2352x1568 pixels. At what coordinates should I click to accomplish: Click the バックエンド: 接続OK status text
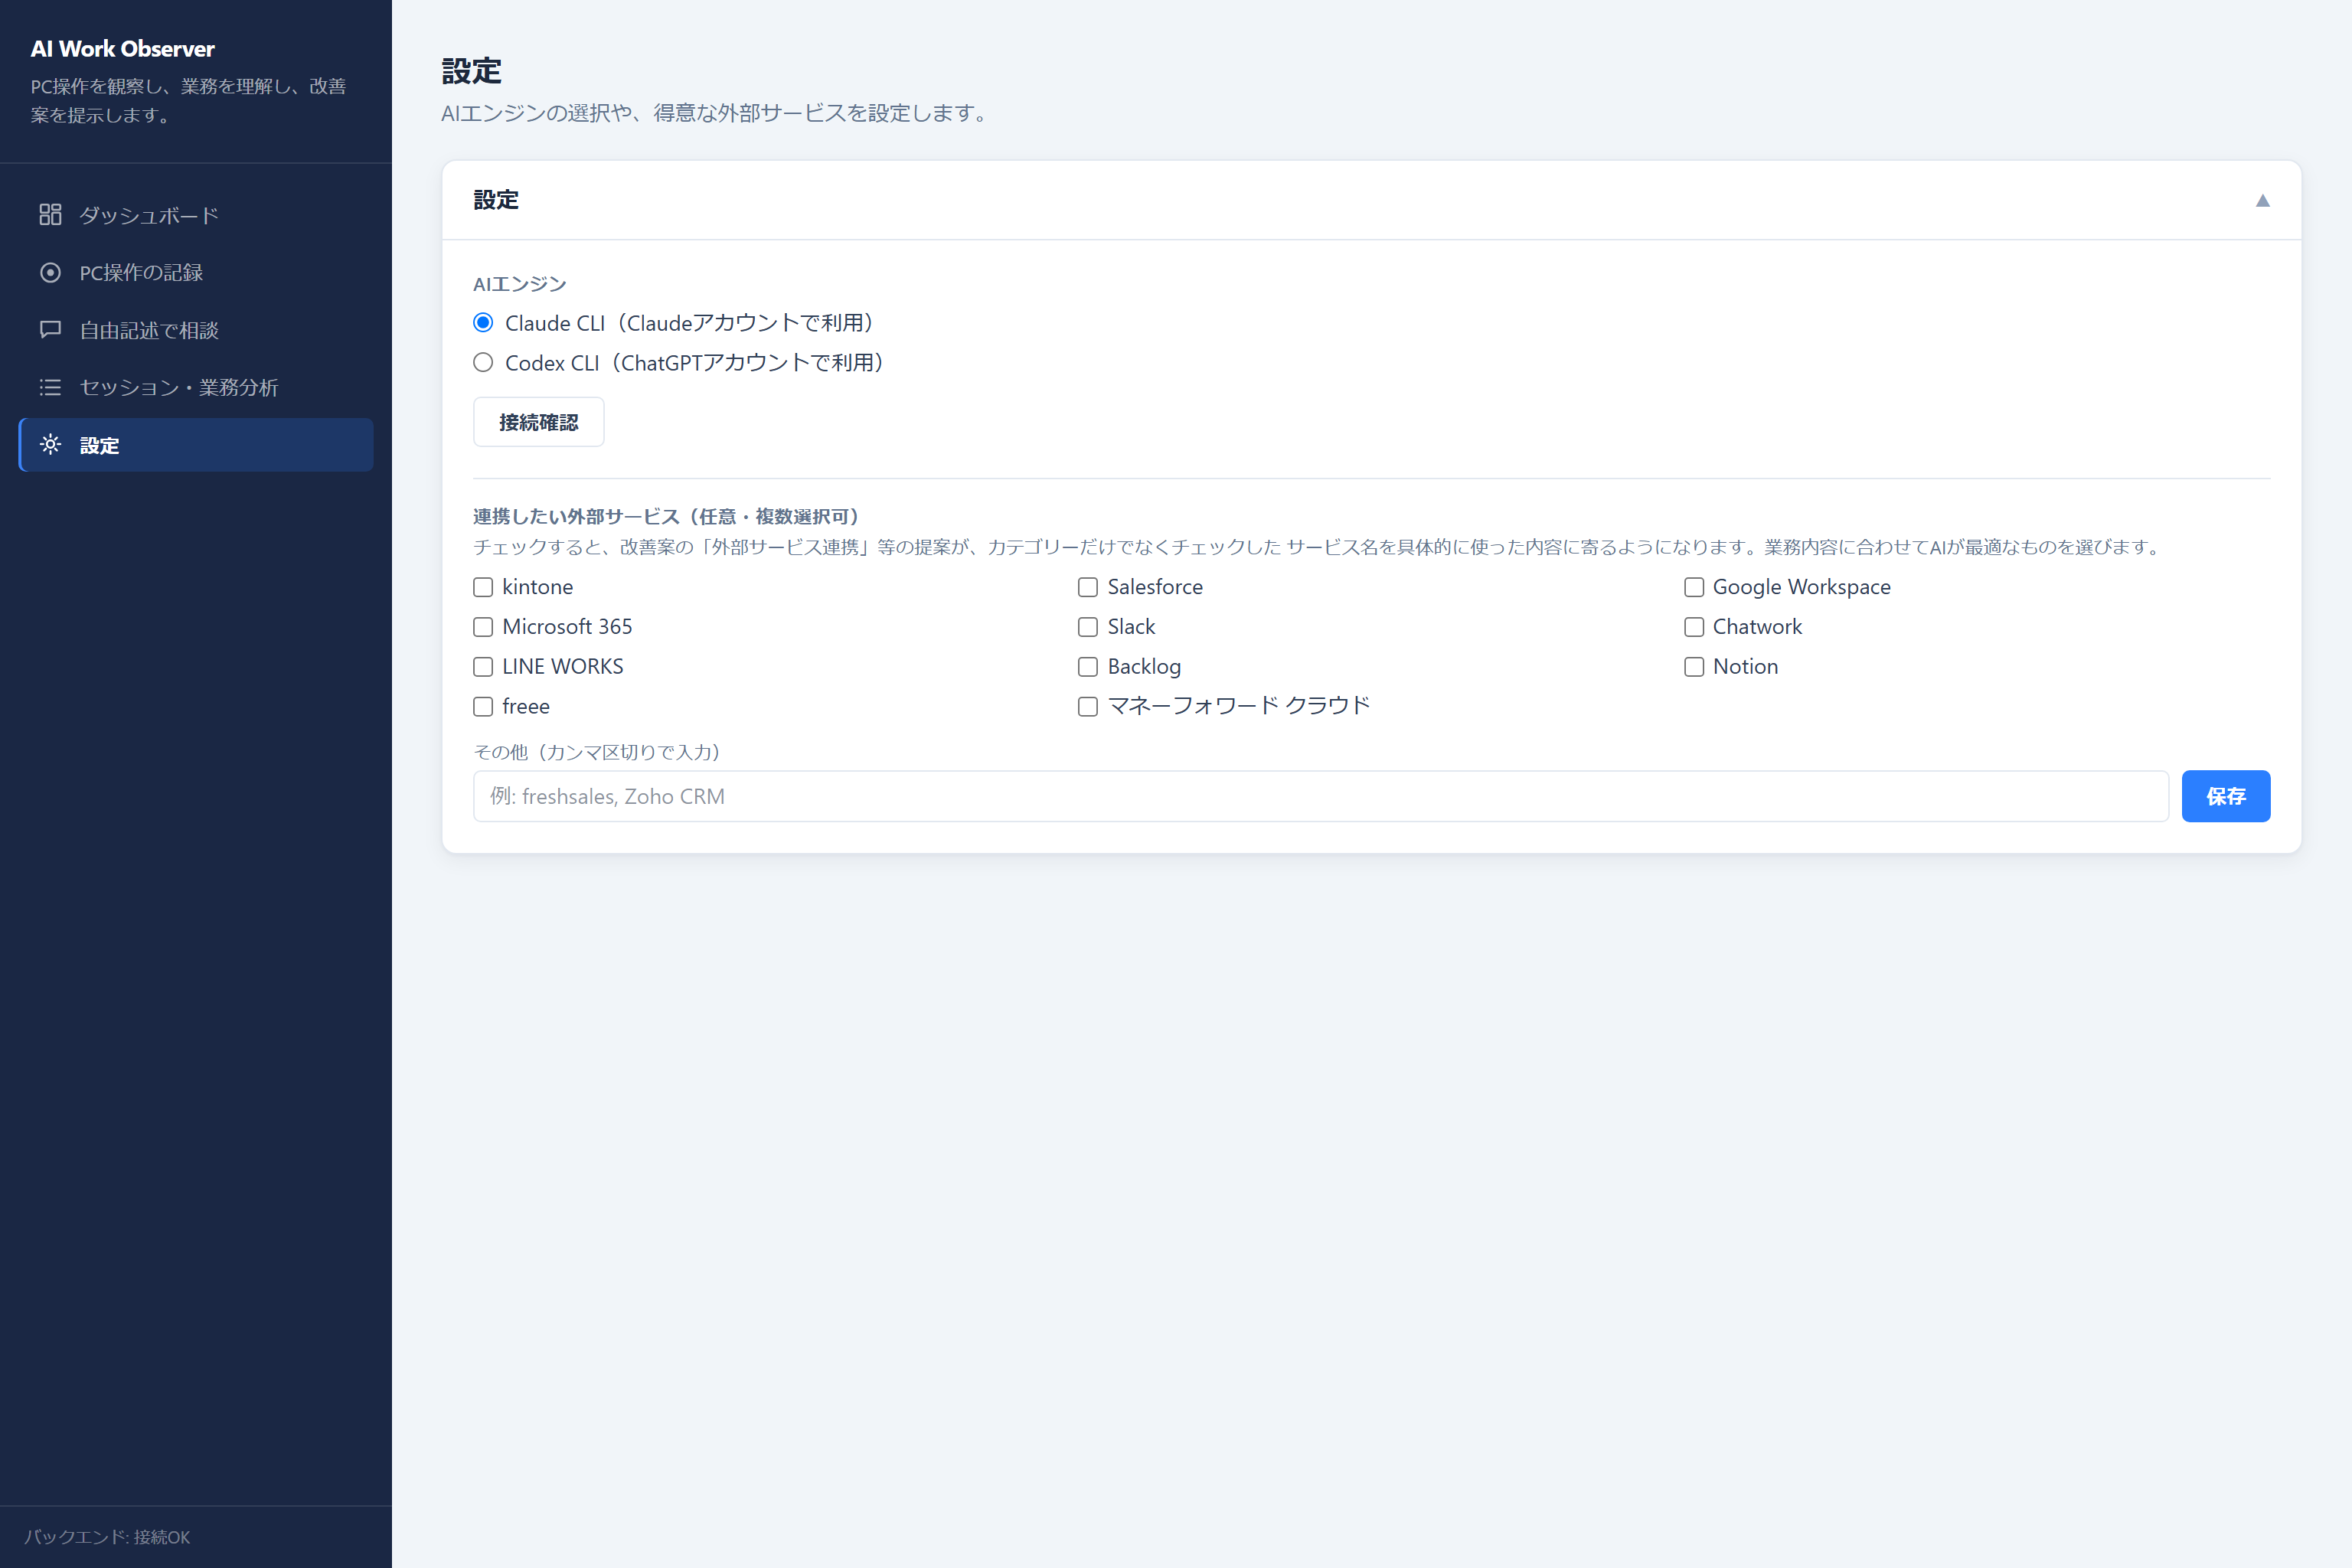pos(107,1537)
